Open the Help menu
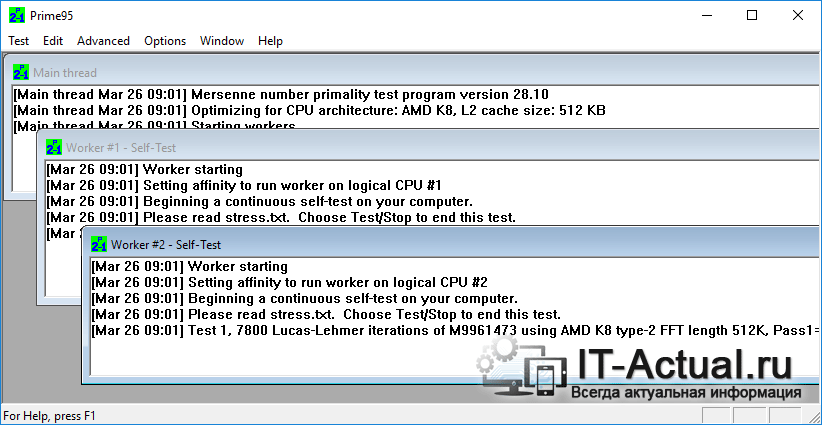Image resolution: width=822 pixels, height=425 pixels. 270,41
